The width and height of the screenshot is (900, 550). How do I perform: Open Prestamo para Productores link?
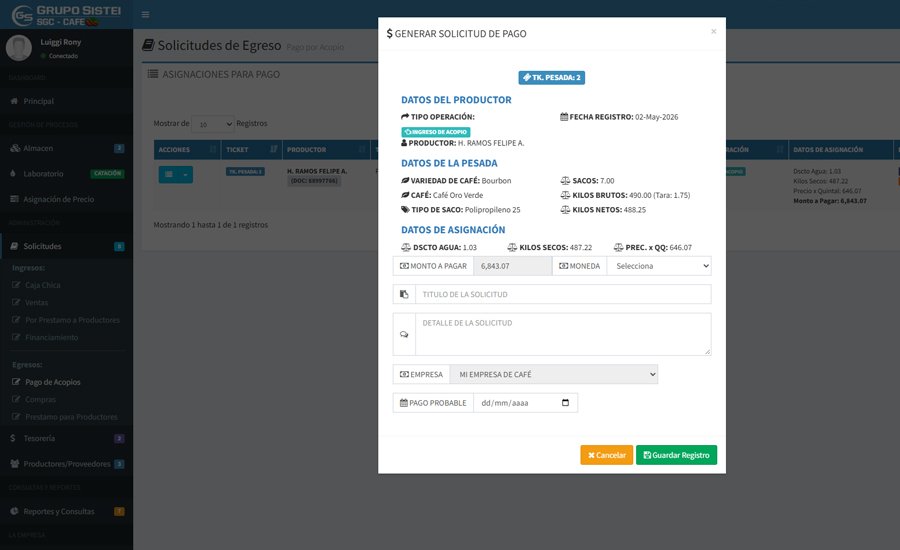(71, 417)
